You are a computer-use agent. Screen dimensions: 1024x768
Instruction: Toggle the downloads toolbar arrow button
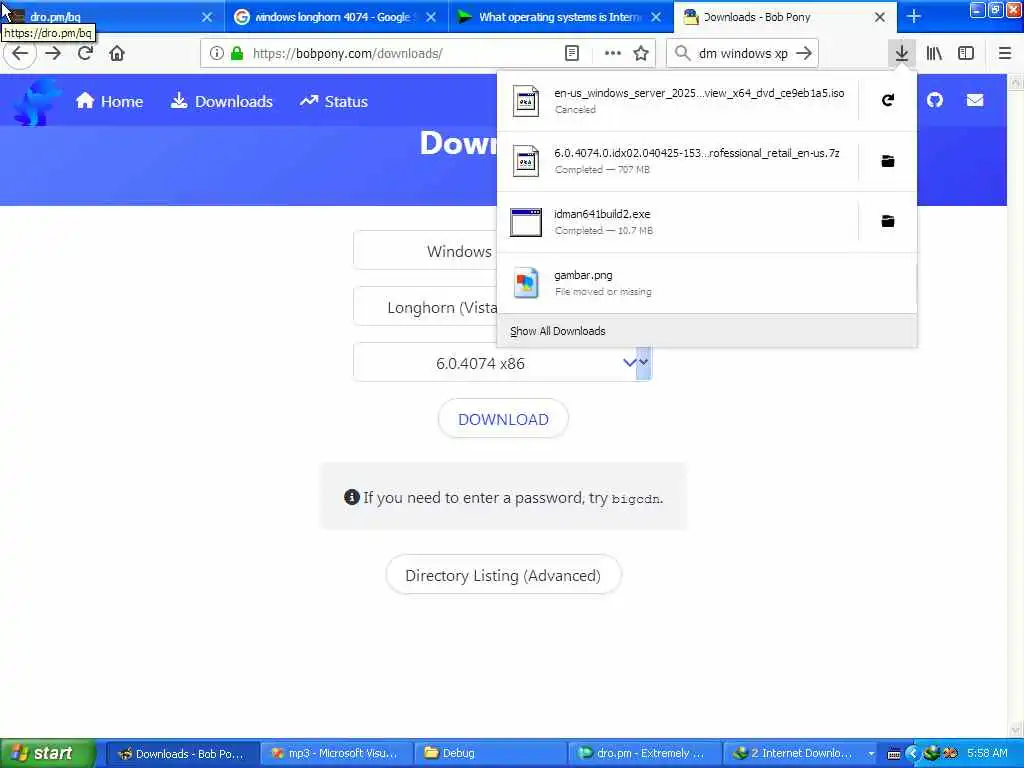point(902,54)
